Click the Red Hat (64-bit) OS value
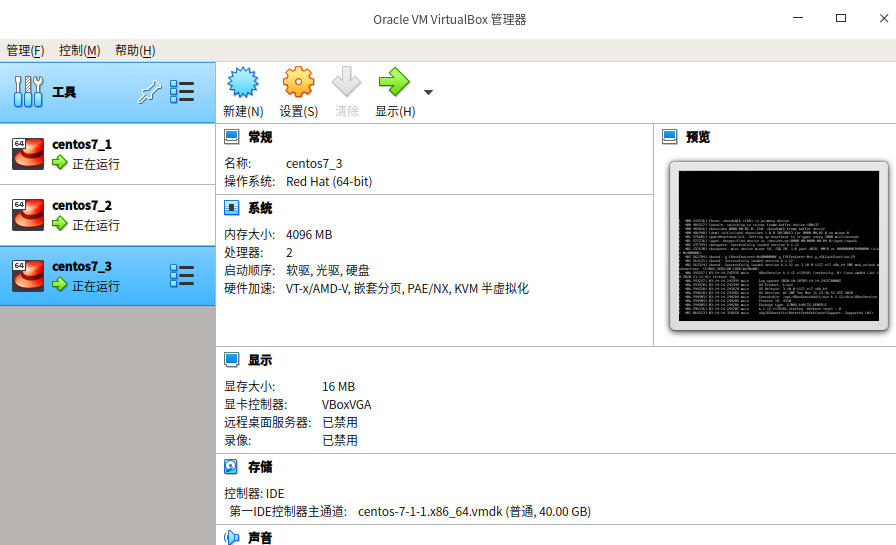Image resolution: width=896 pixels, height=545 pixels. (x=329, y=182)
